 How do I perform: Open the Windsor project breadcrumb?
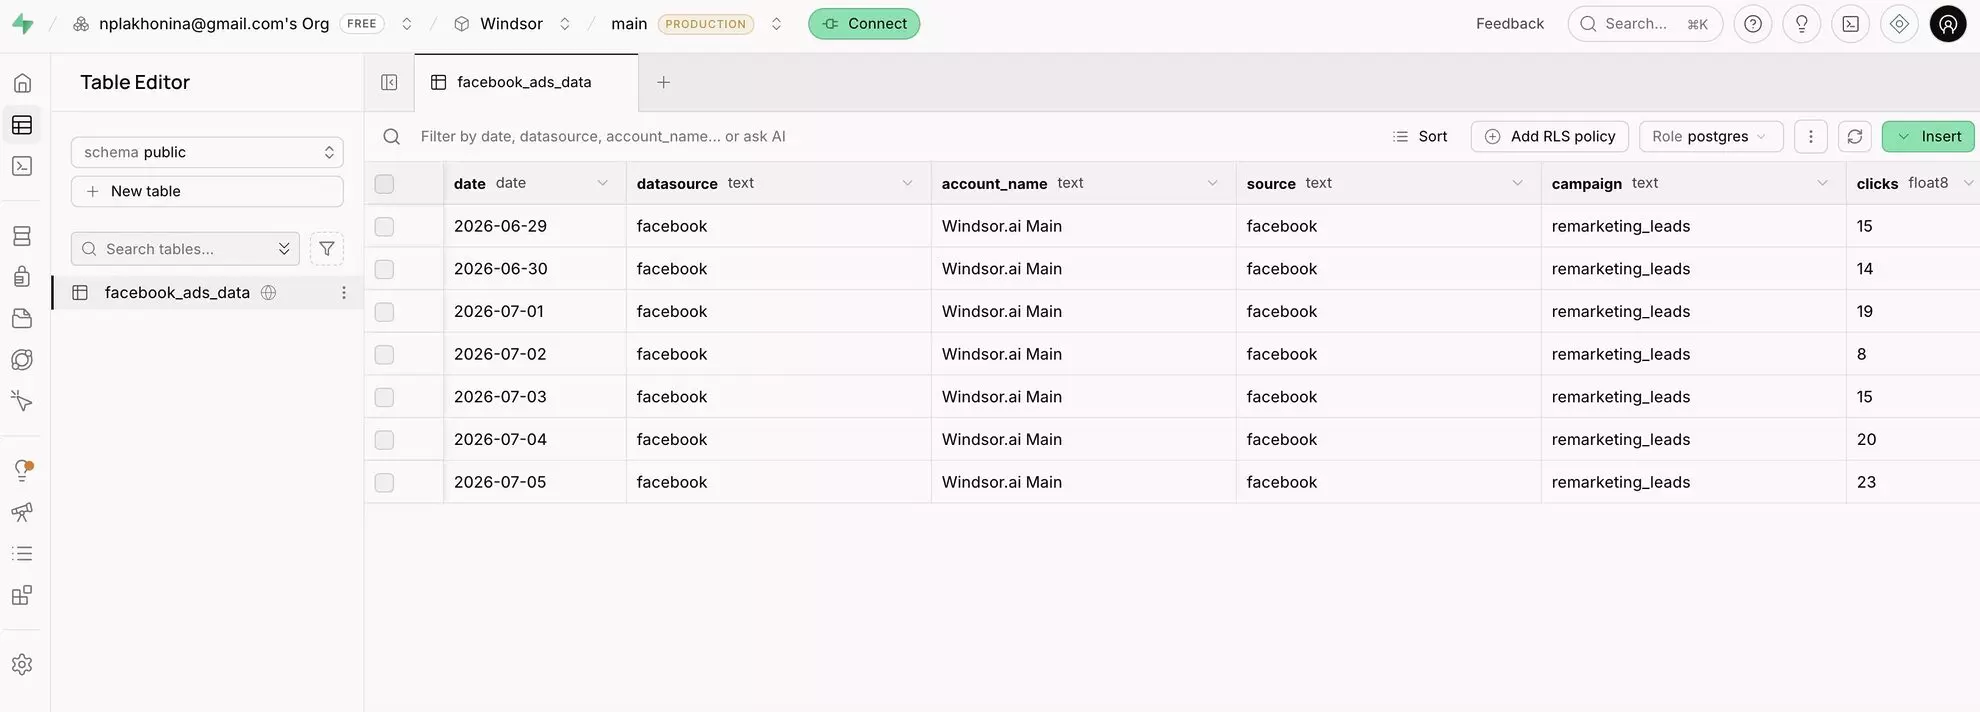pos(499,24)
